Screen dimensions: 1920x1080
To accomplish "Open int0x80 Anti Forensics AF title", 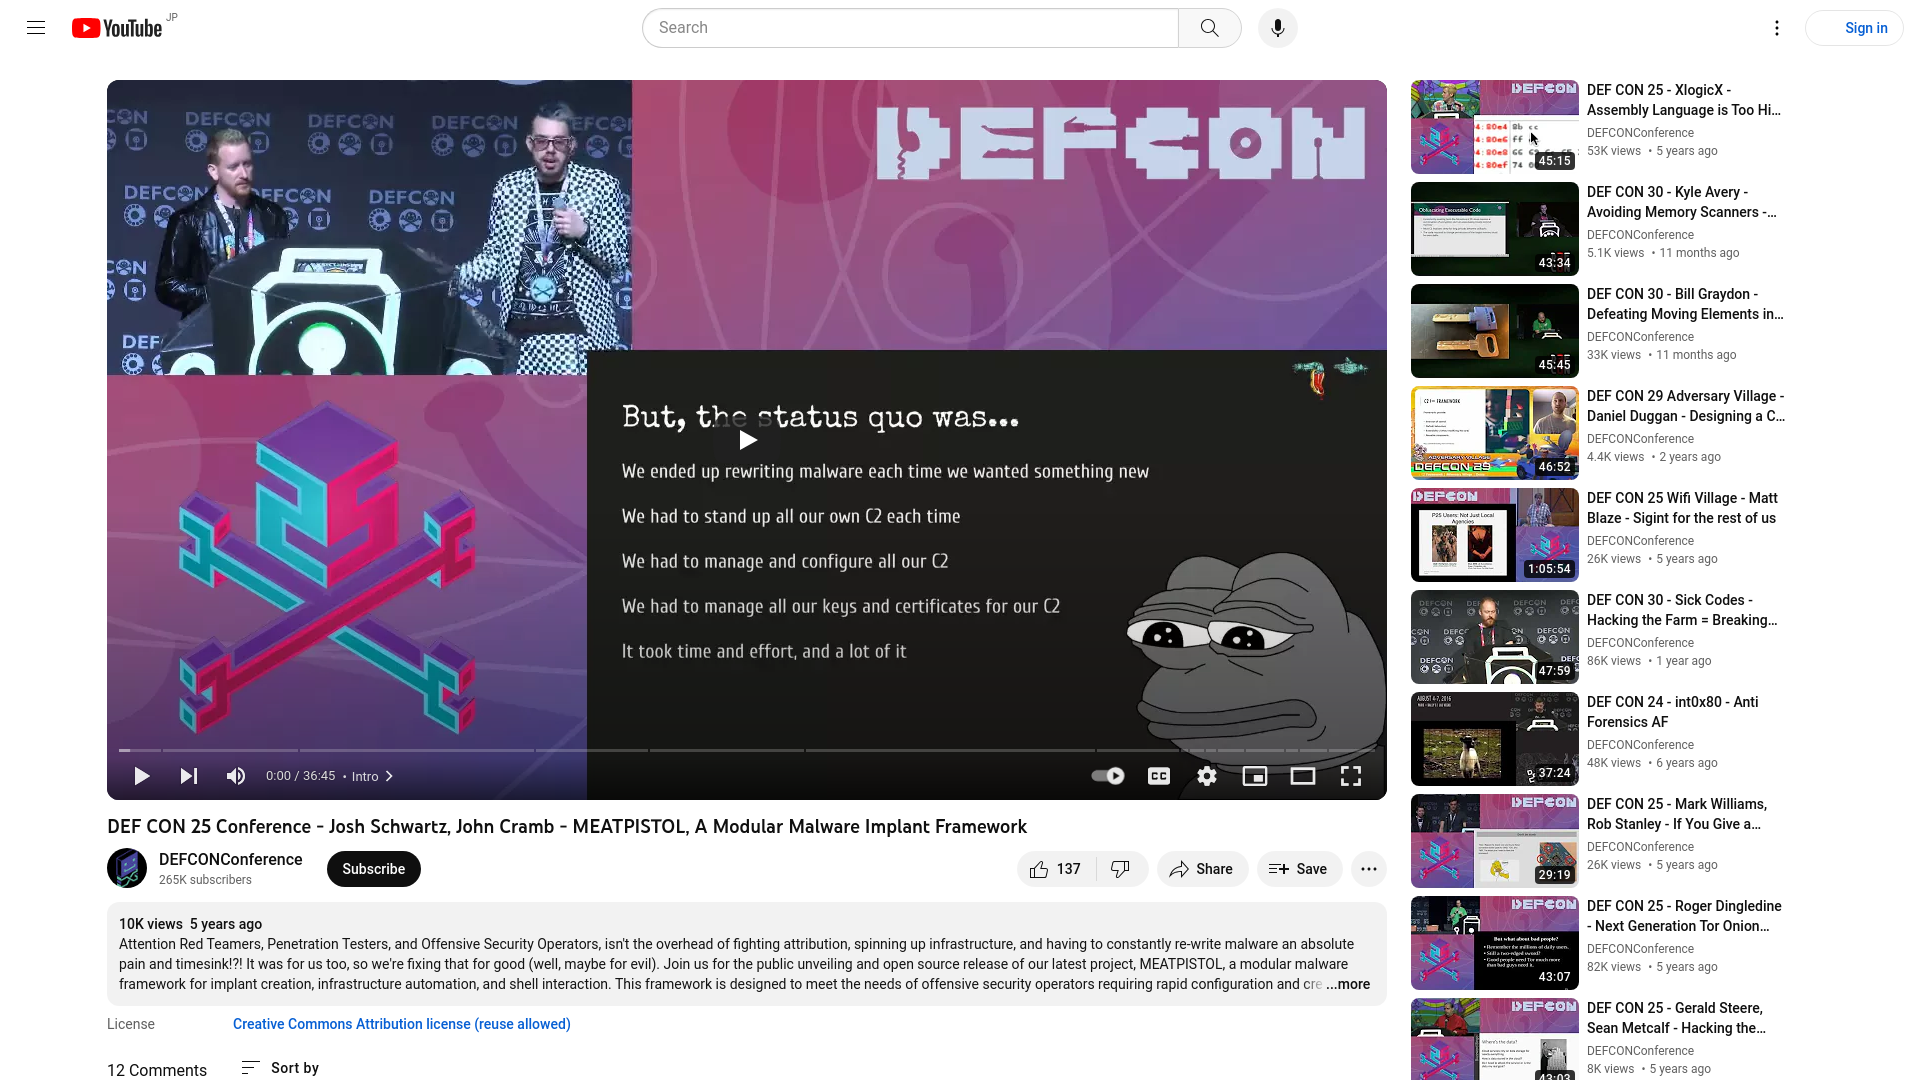I will click(1673, 712).
